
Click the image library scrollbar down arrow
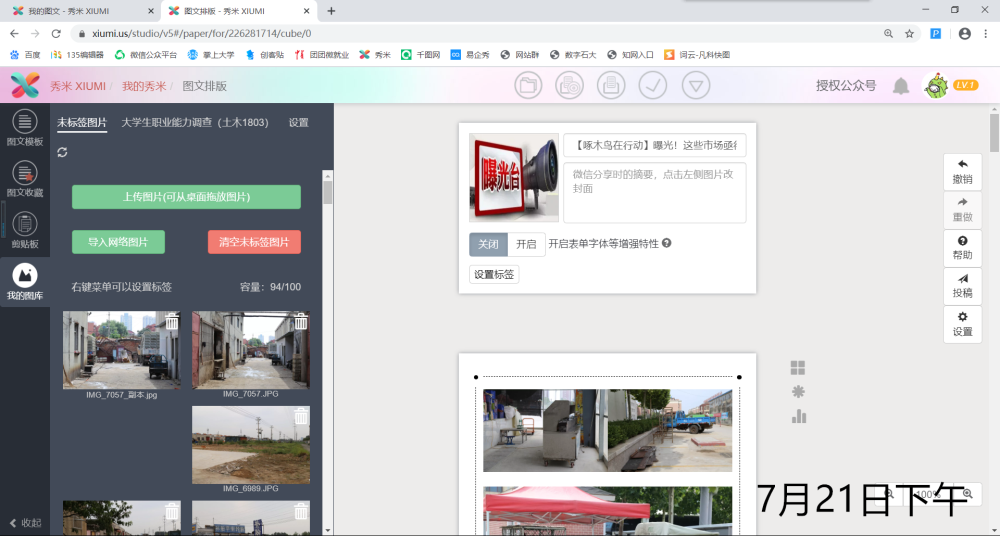[x=328, y=530]
